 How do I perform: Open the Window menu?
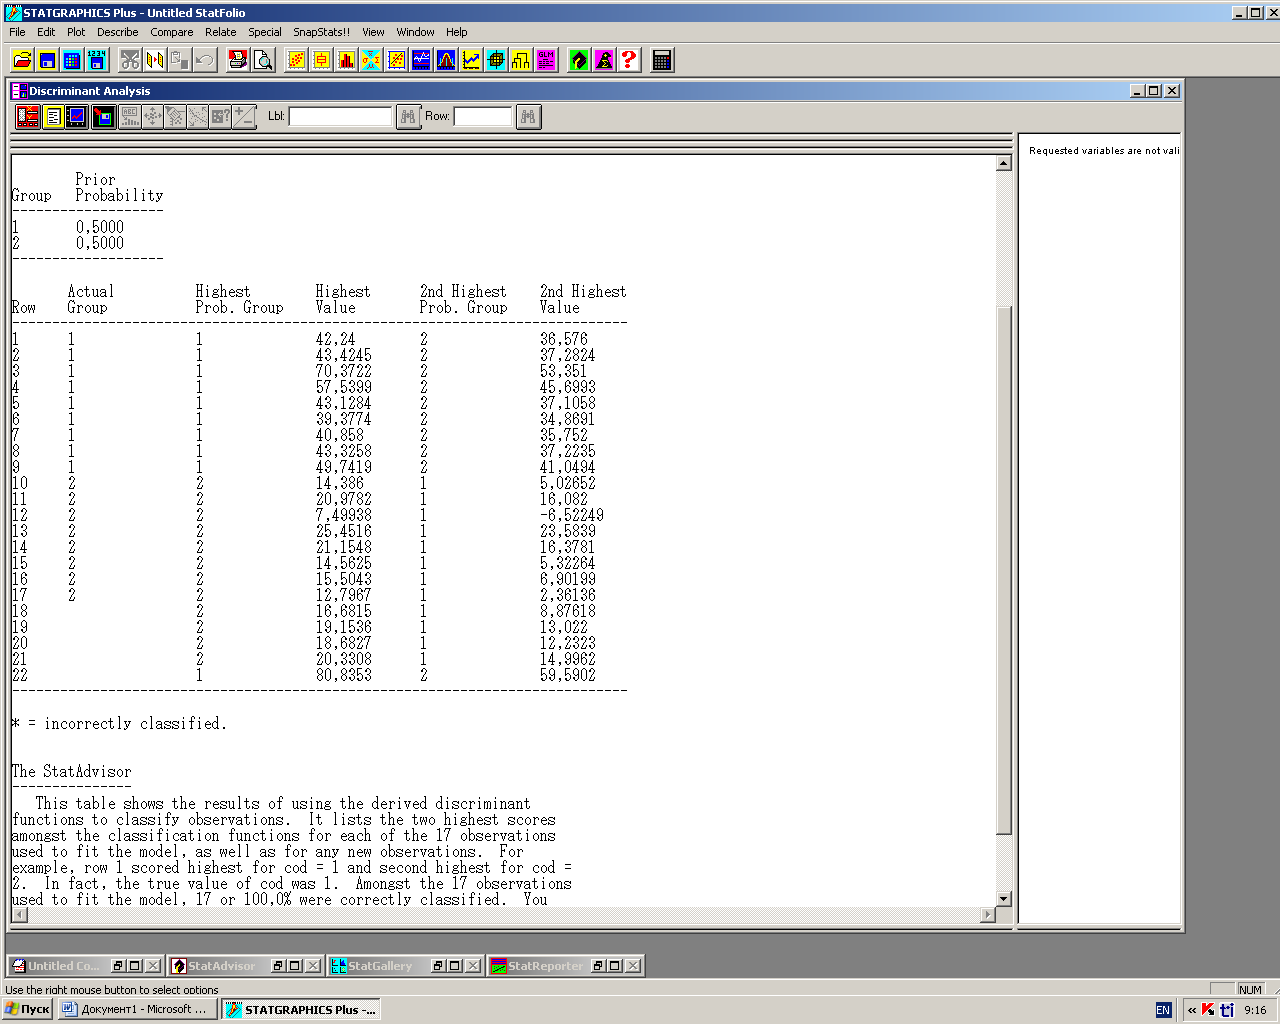click(415, 32)
